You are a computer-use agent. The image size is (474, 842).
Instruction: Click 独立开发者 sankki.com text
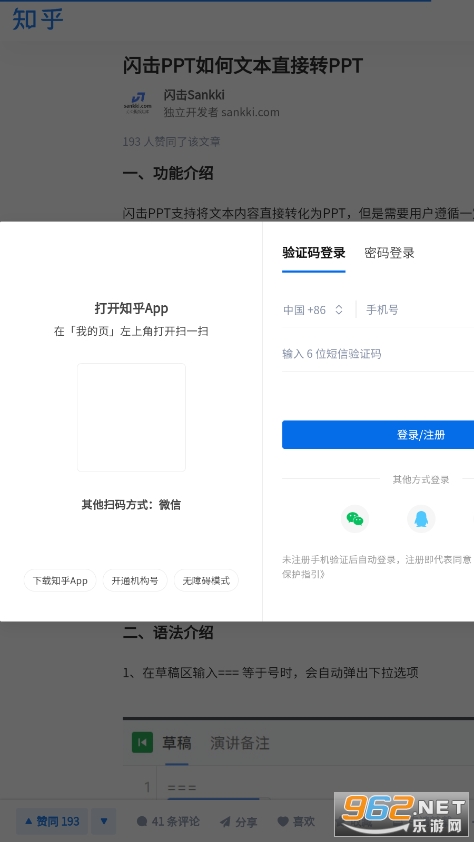pyautogui.click(x=221, y=112)
